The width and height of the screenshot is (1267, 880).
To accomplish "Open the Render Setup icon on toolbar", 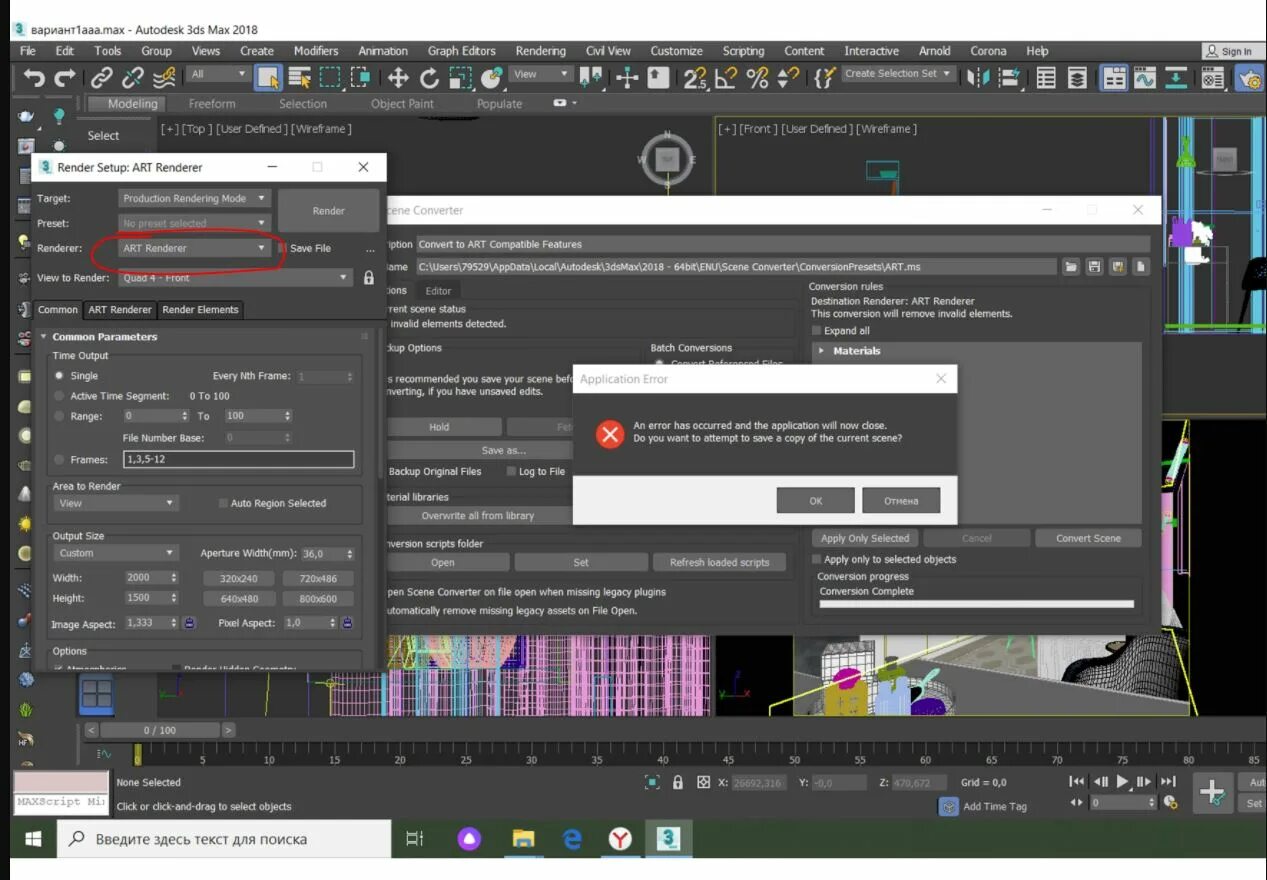I will [x=1249, y=76].
